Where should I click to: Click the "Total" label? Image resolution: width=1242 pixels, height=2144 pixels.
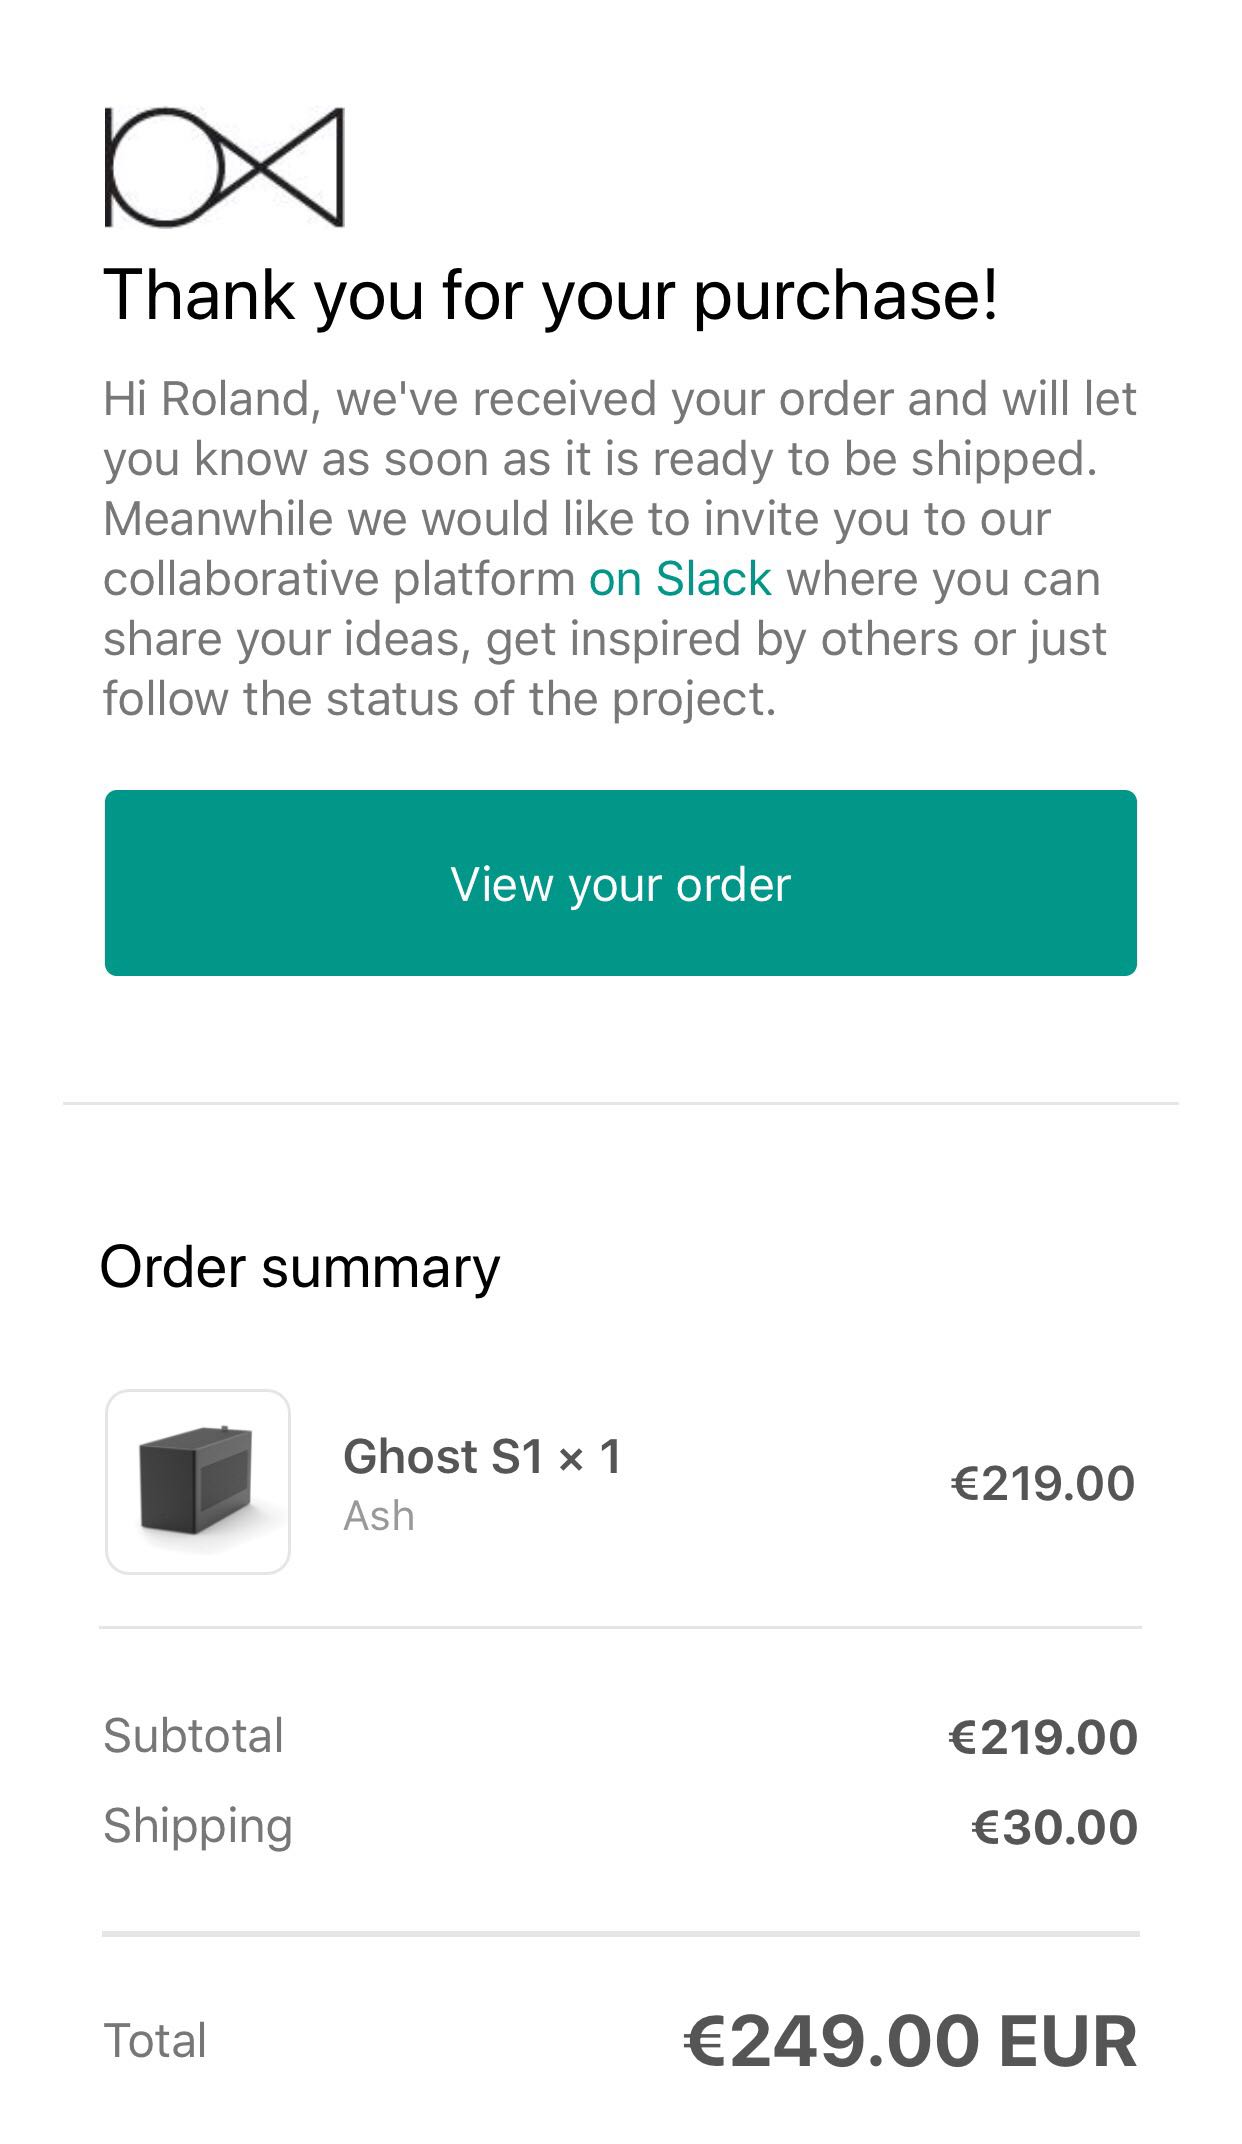point(155,2041)
